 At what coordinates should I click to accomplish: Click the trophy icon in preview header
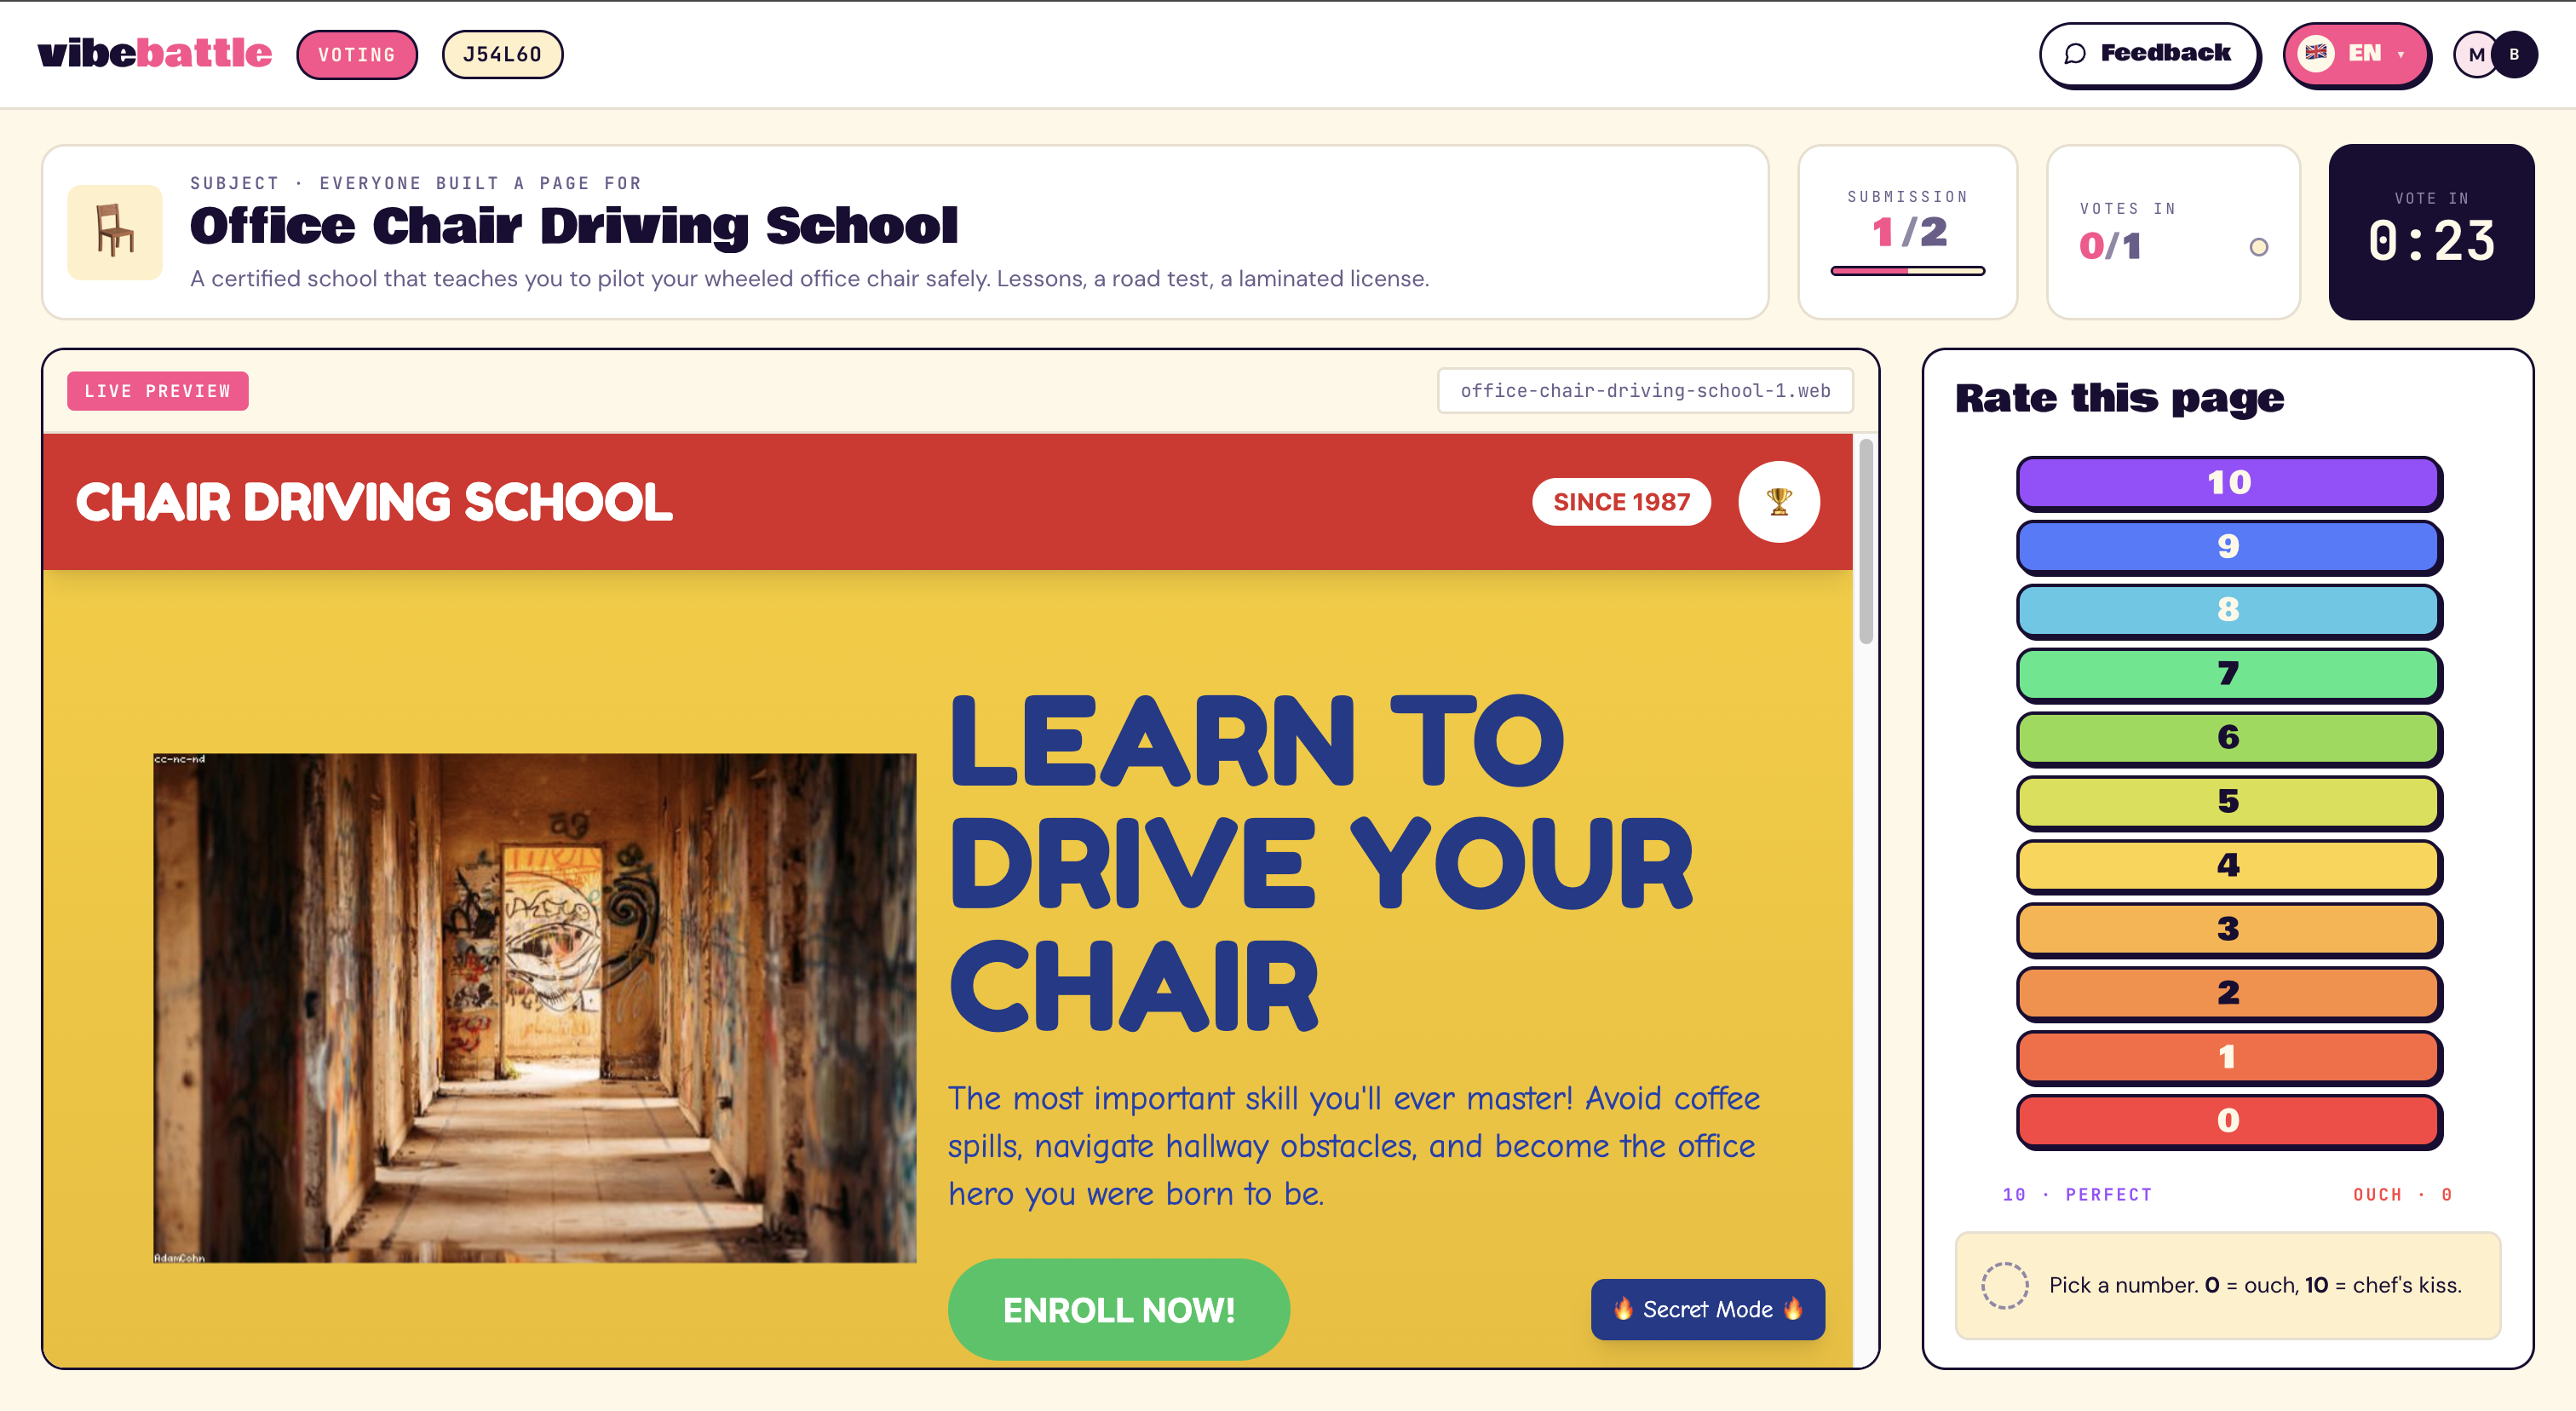pos(1779,502)
